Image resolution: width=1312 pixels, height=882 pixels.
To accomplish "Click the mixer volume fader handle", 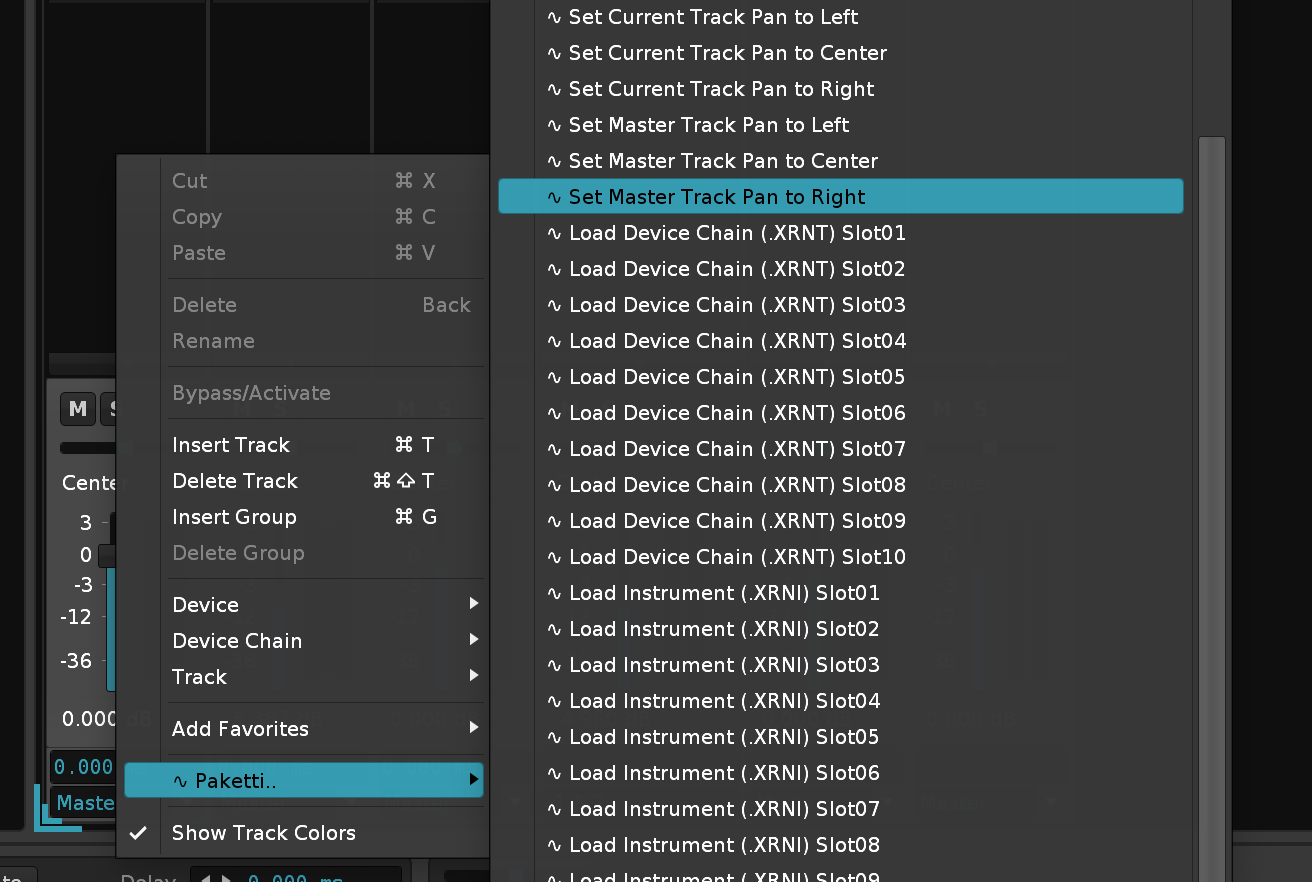I will (x=106, y=555).
